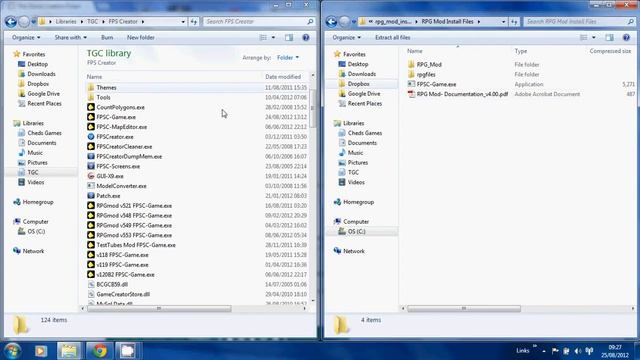Click volume icon in system tray
This screenshot has height=360, width=640.
(x=578, y=351)
